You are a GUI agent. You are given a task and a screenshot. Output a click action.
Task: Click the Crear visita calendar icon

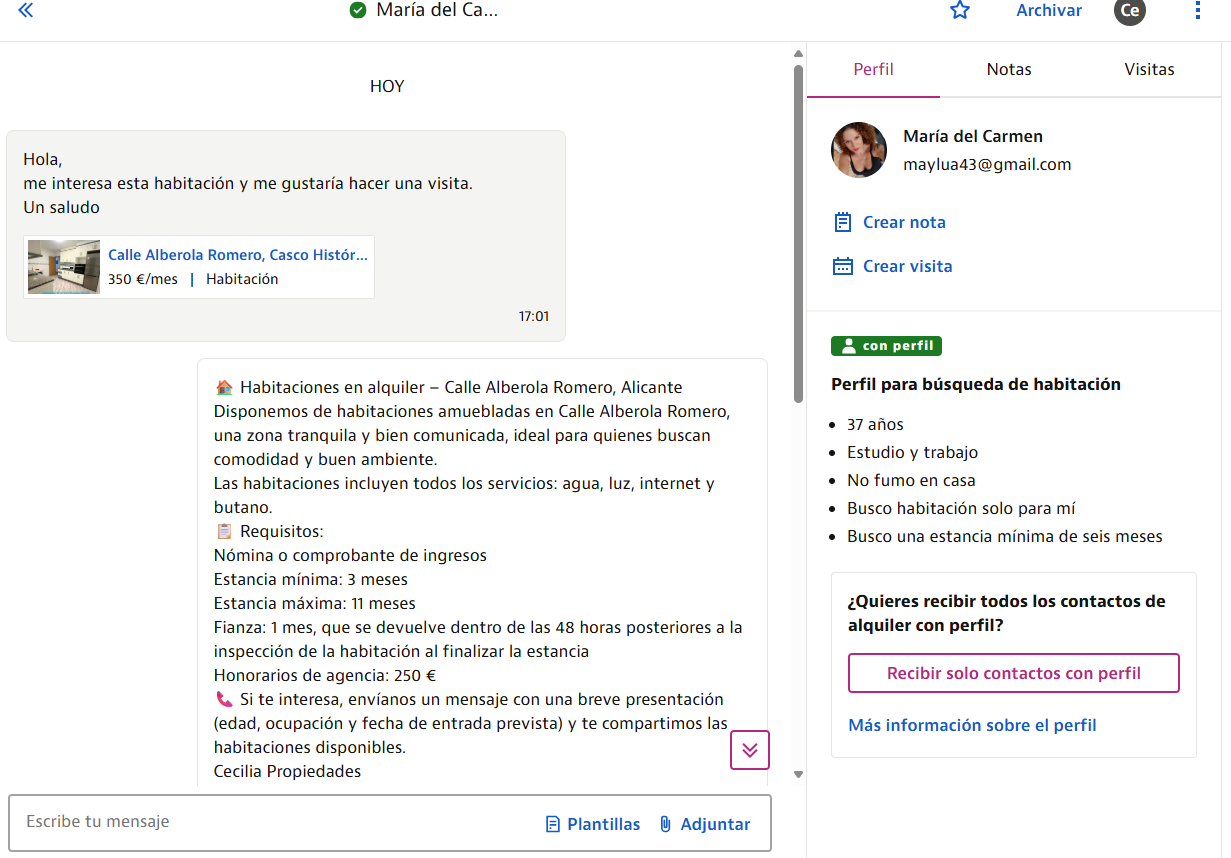pyautogui.click(x=843, y=266)
